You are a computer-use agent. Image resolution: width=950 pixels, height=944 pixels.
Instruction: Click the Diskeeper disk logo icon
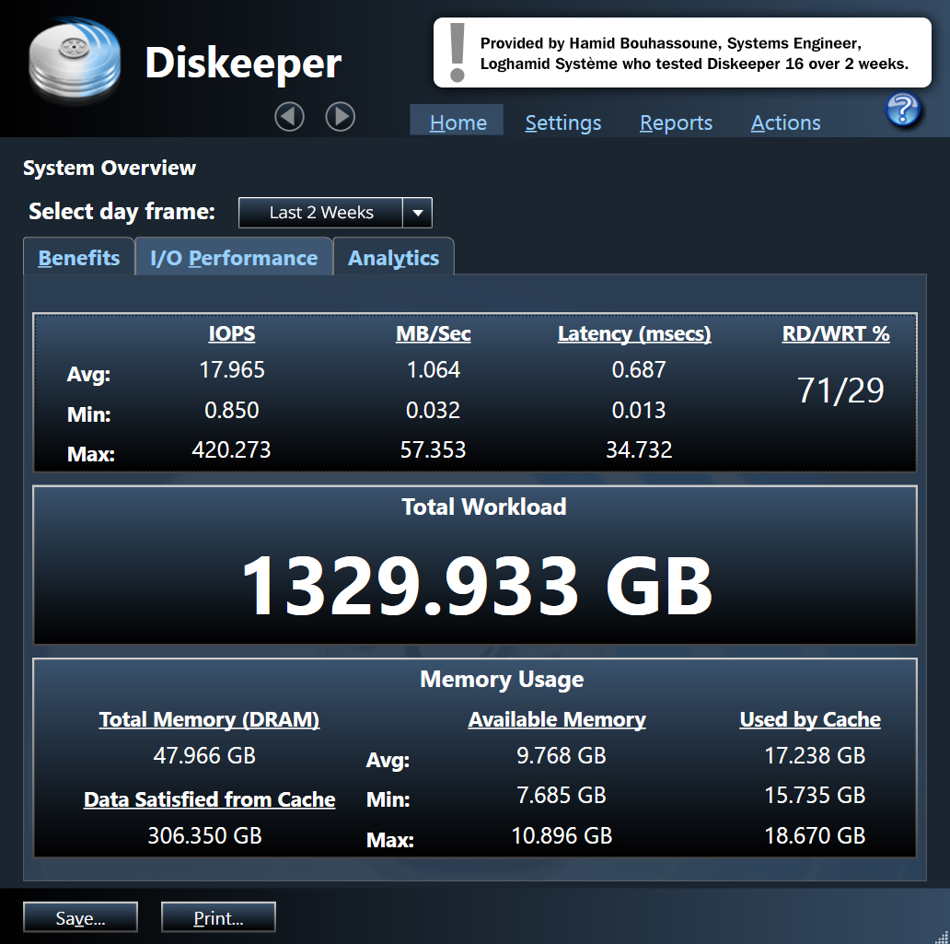click(x=75, y=60)
